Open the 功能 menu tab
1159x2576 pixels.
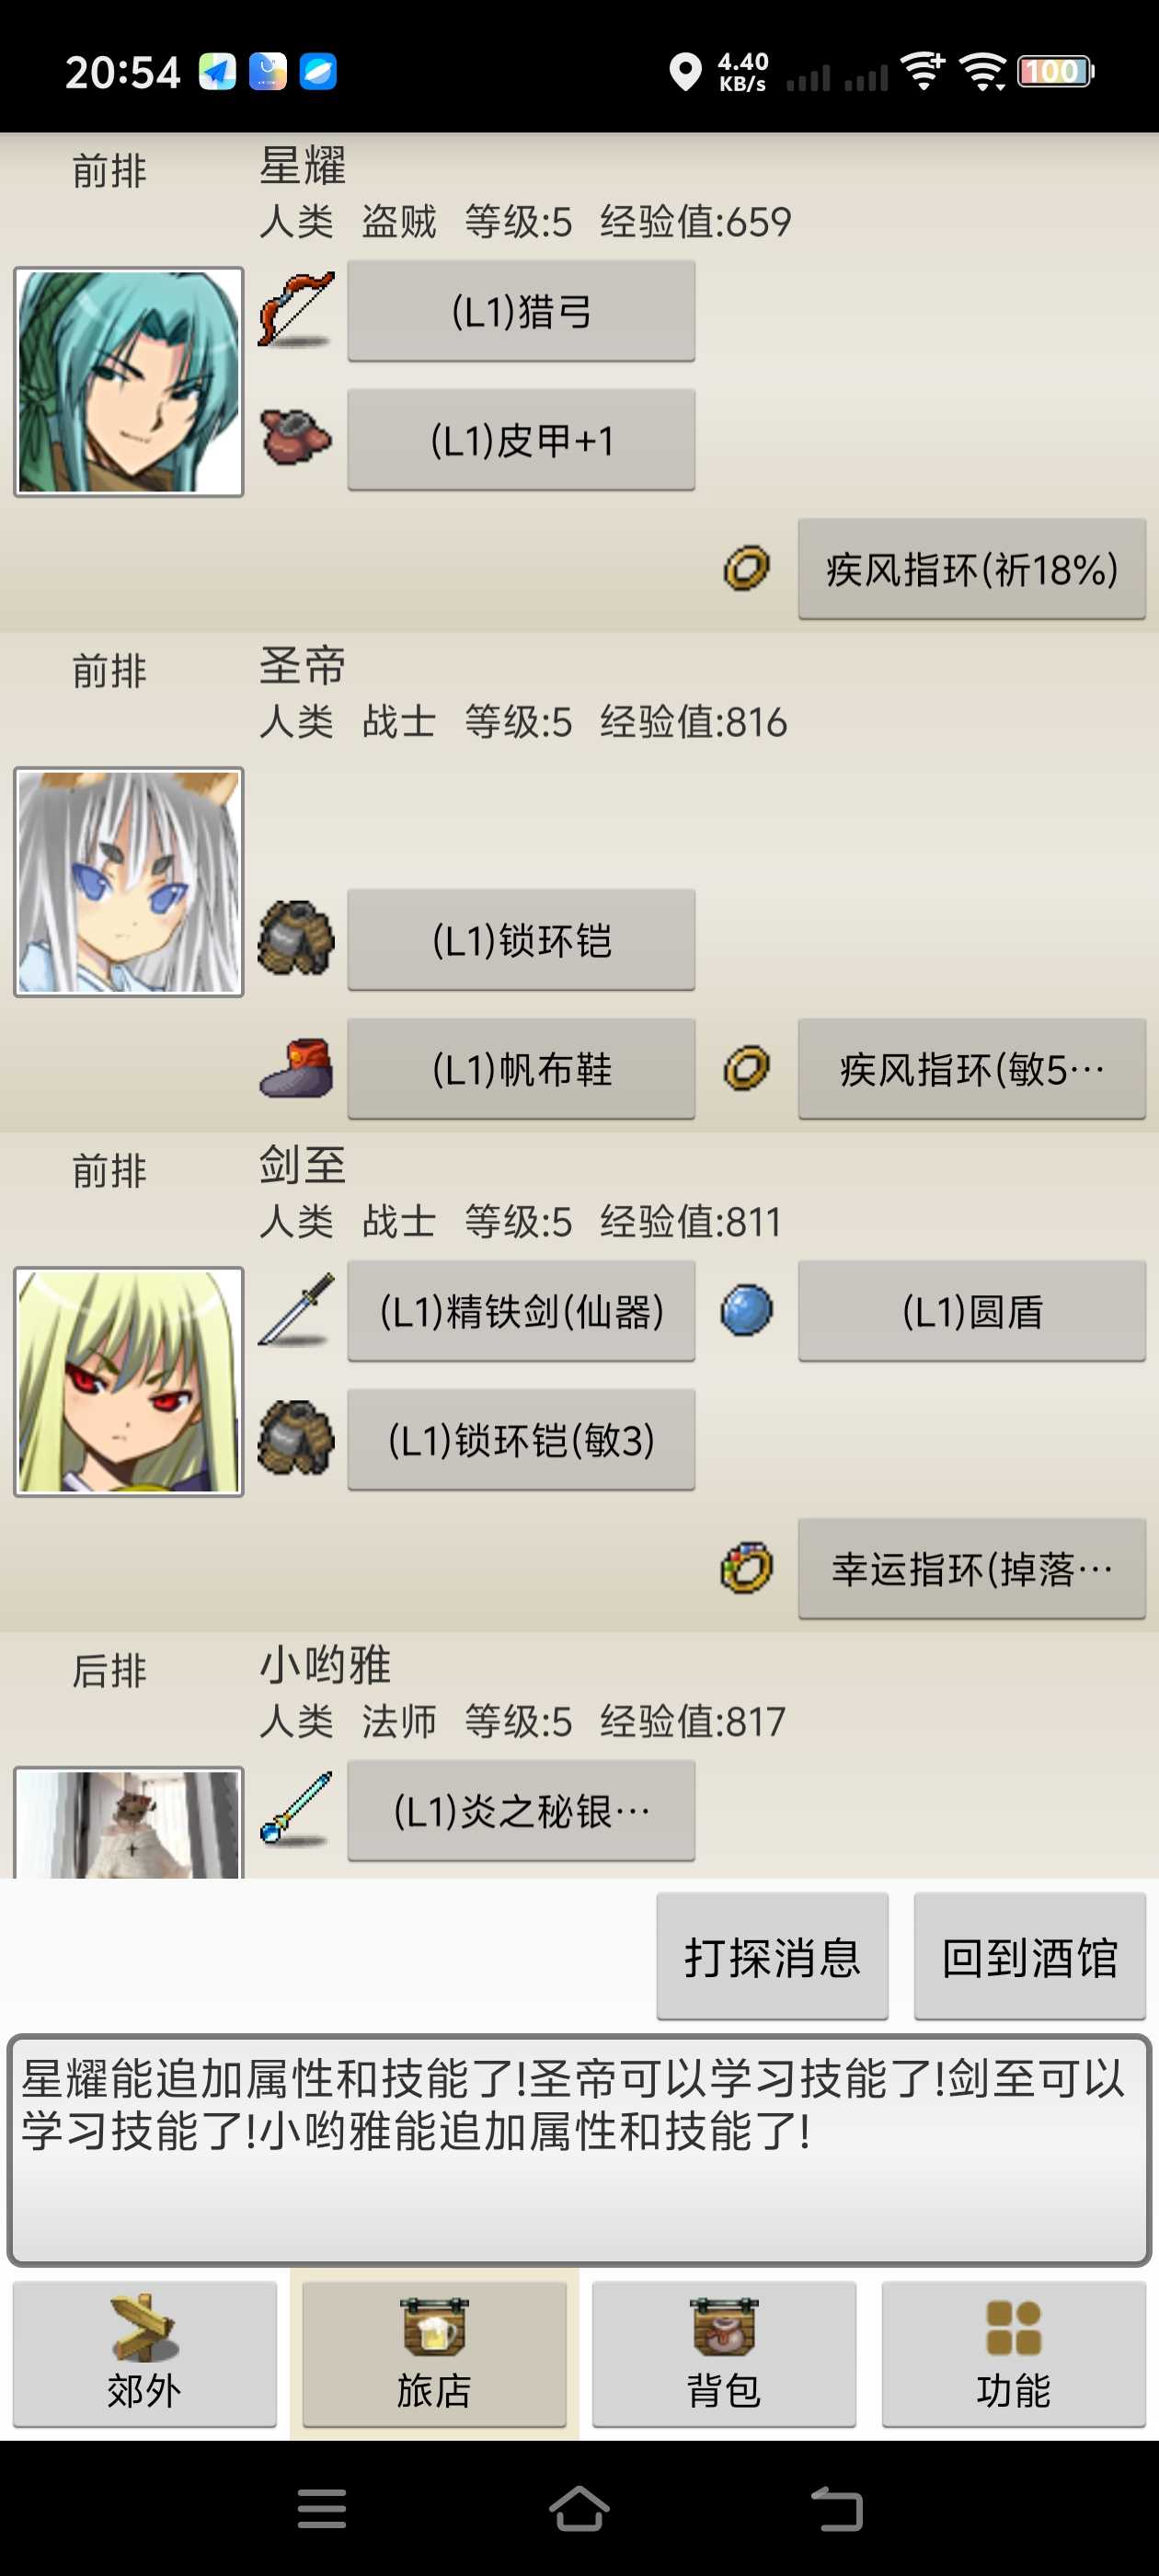point(1013,2353)
